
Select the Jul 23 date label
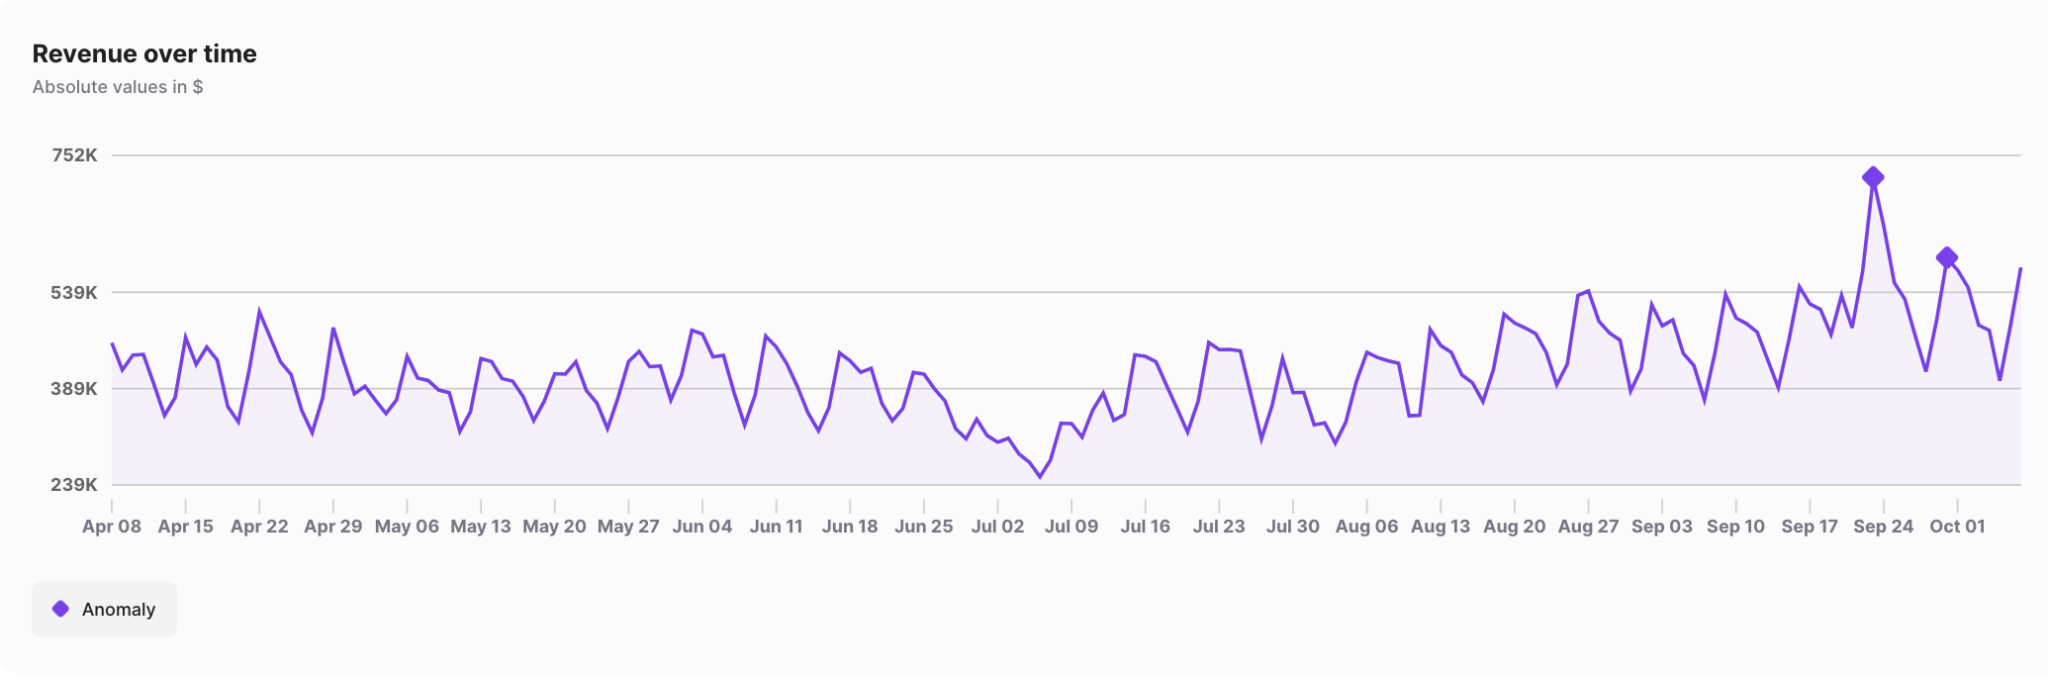click(1219, 526)
